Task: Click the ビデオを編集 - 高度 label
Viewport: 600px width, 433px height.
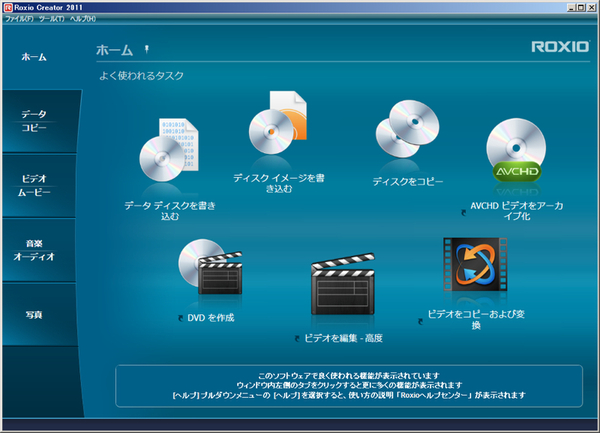Action: pyautogui.click(x=343, y=338)
